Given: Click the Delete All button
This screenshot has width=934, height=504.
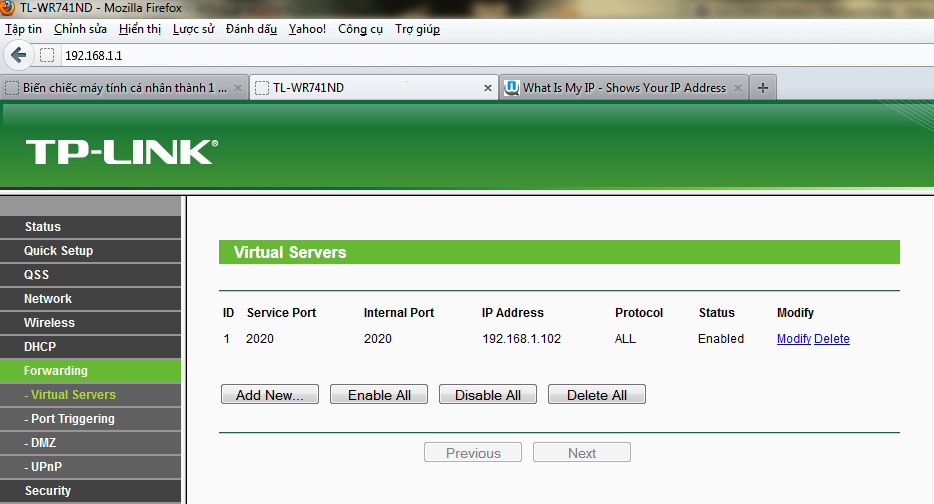Looking at the screenshot, I should tap(597, 394).
